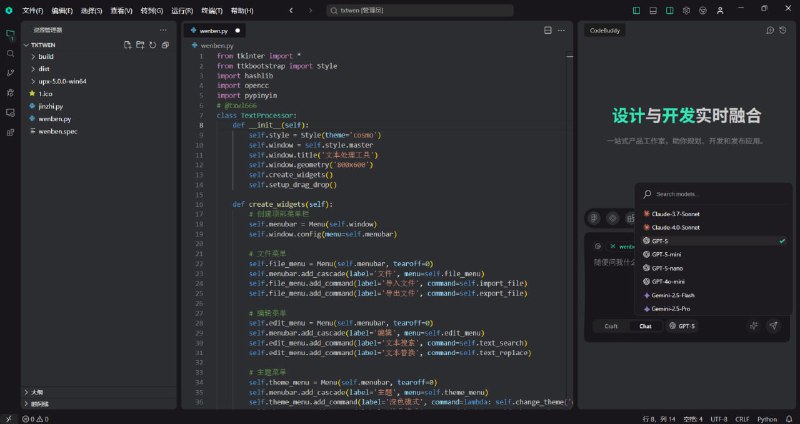Click the Search models input field

pyautogui.click(x=713, y=194)
